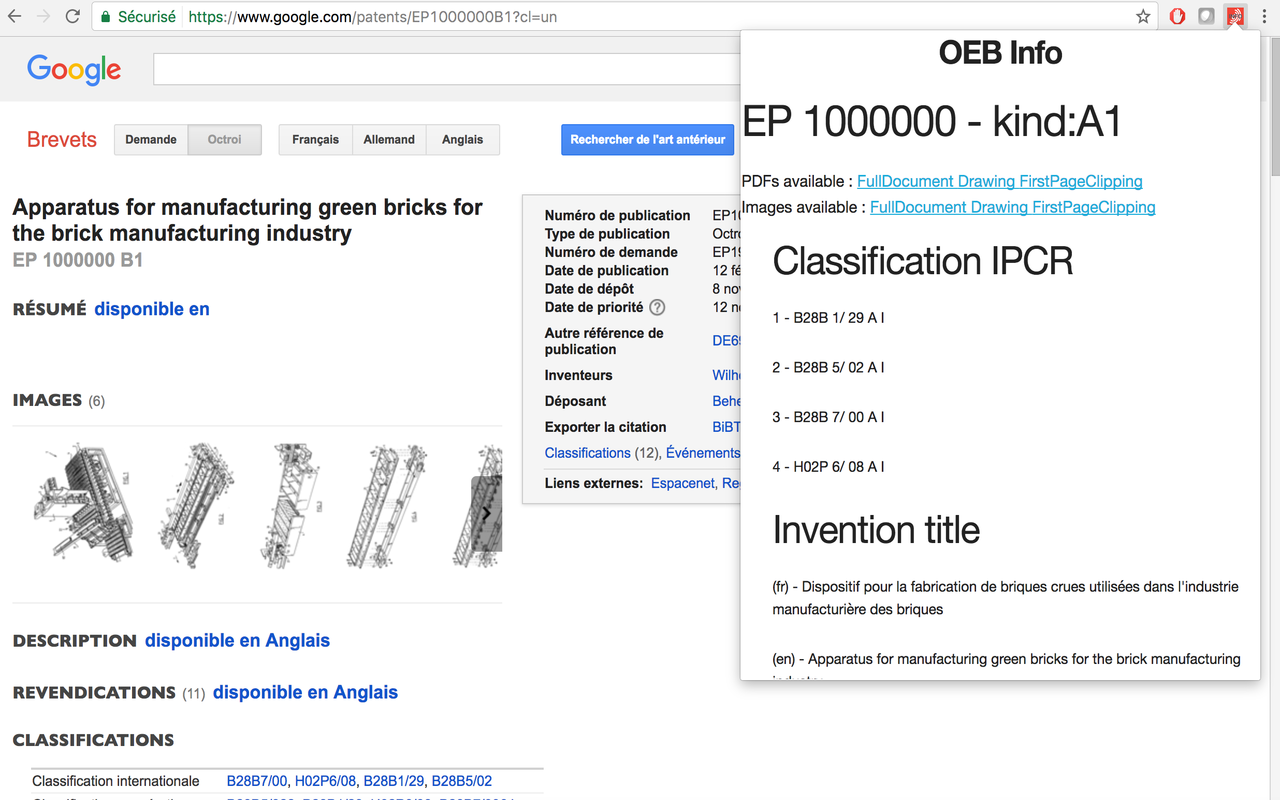
Task: Click classification B28B1/29 link
Action: 393,781
